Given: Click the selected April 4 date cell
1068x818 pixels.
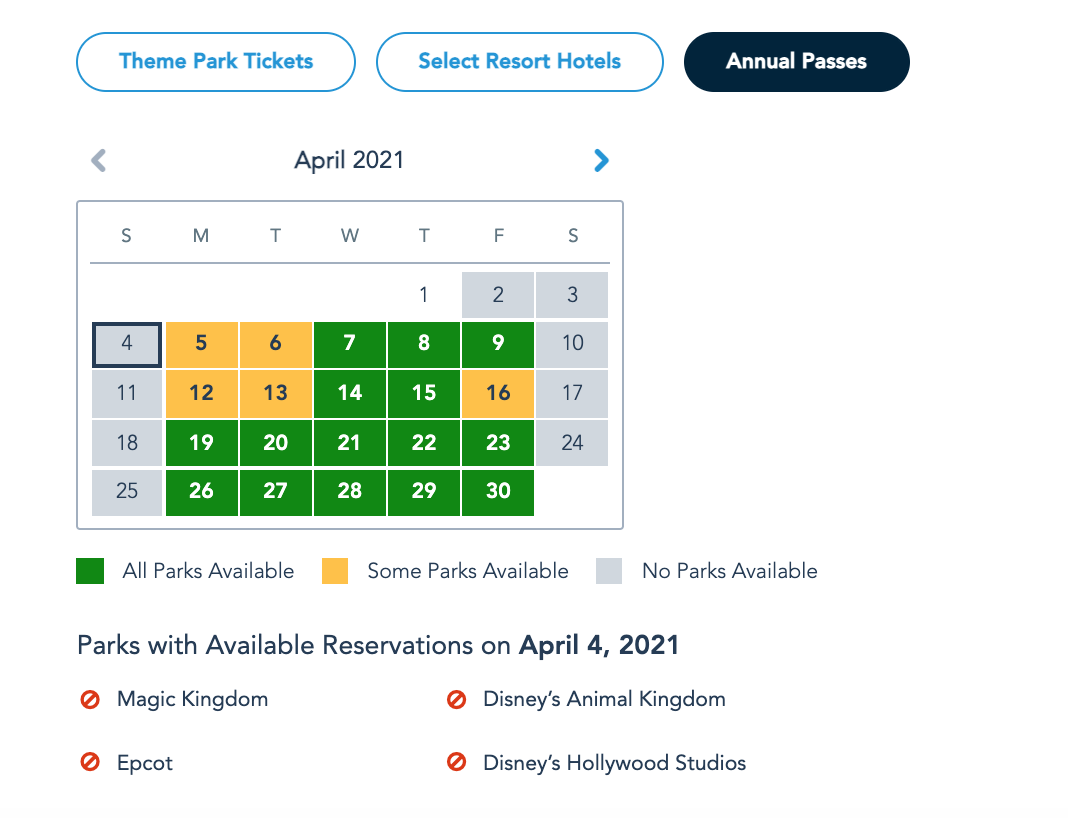Looking at the screenshot, I should pos(127,344).
